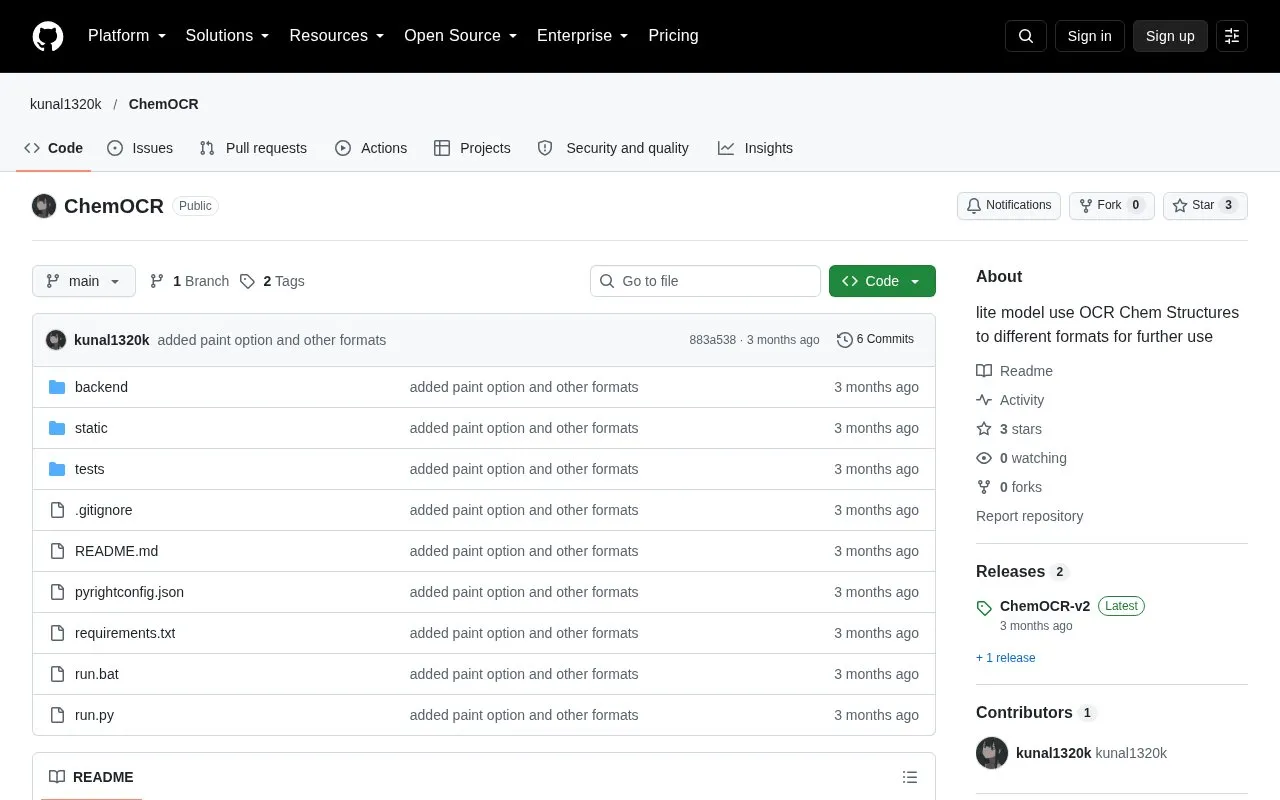Switch to the Issues tab
The height and width of the screenshot is (800, 1280).
pos(140,148)
